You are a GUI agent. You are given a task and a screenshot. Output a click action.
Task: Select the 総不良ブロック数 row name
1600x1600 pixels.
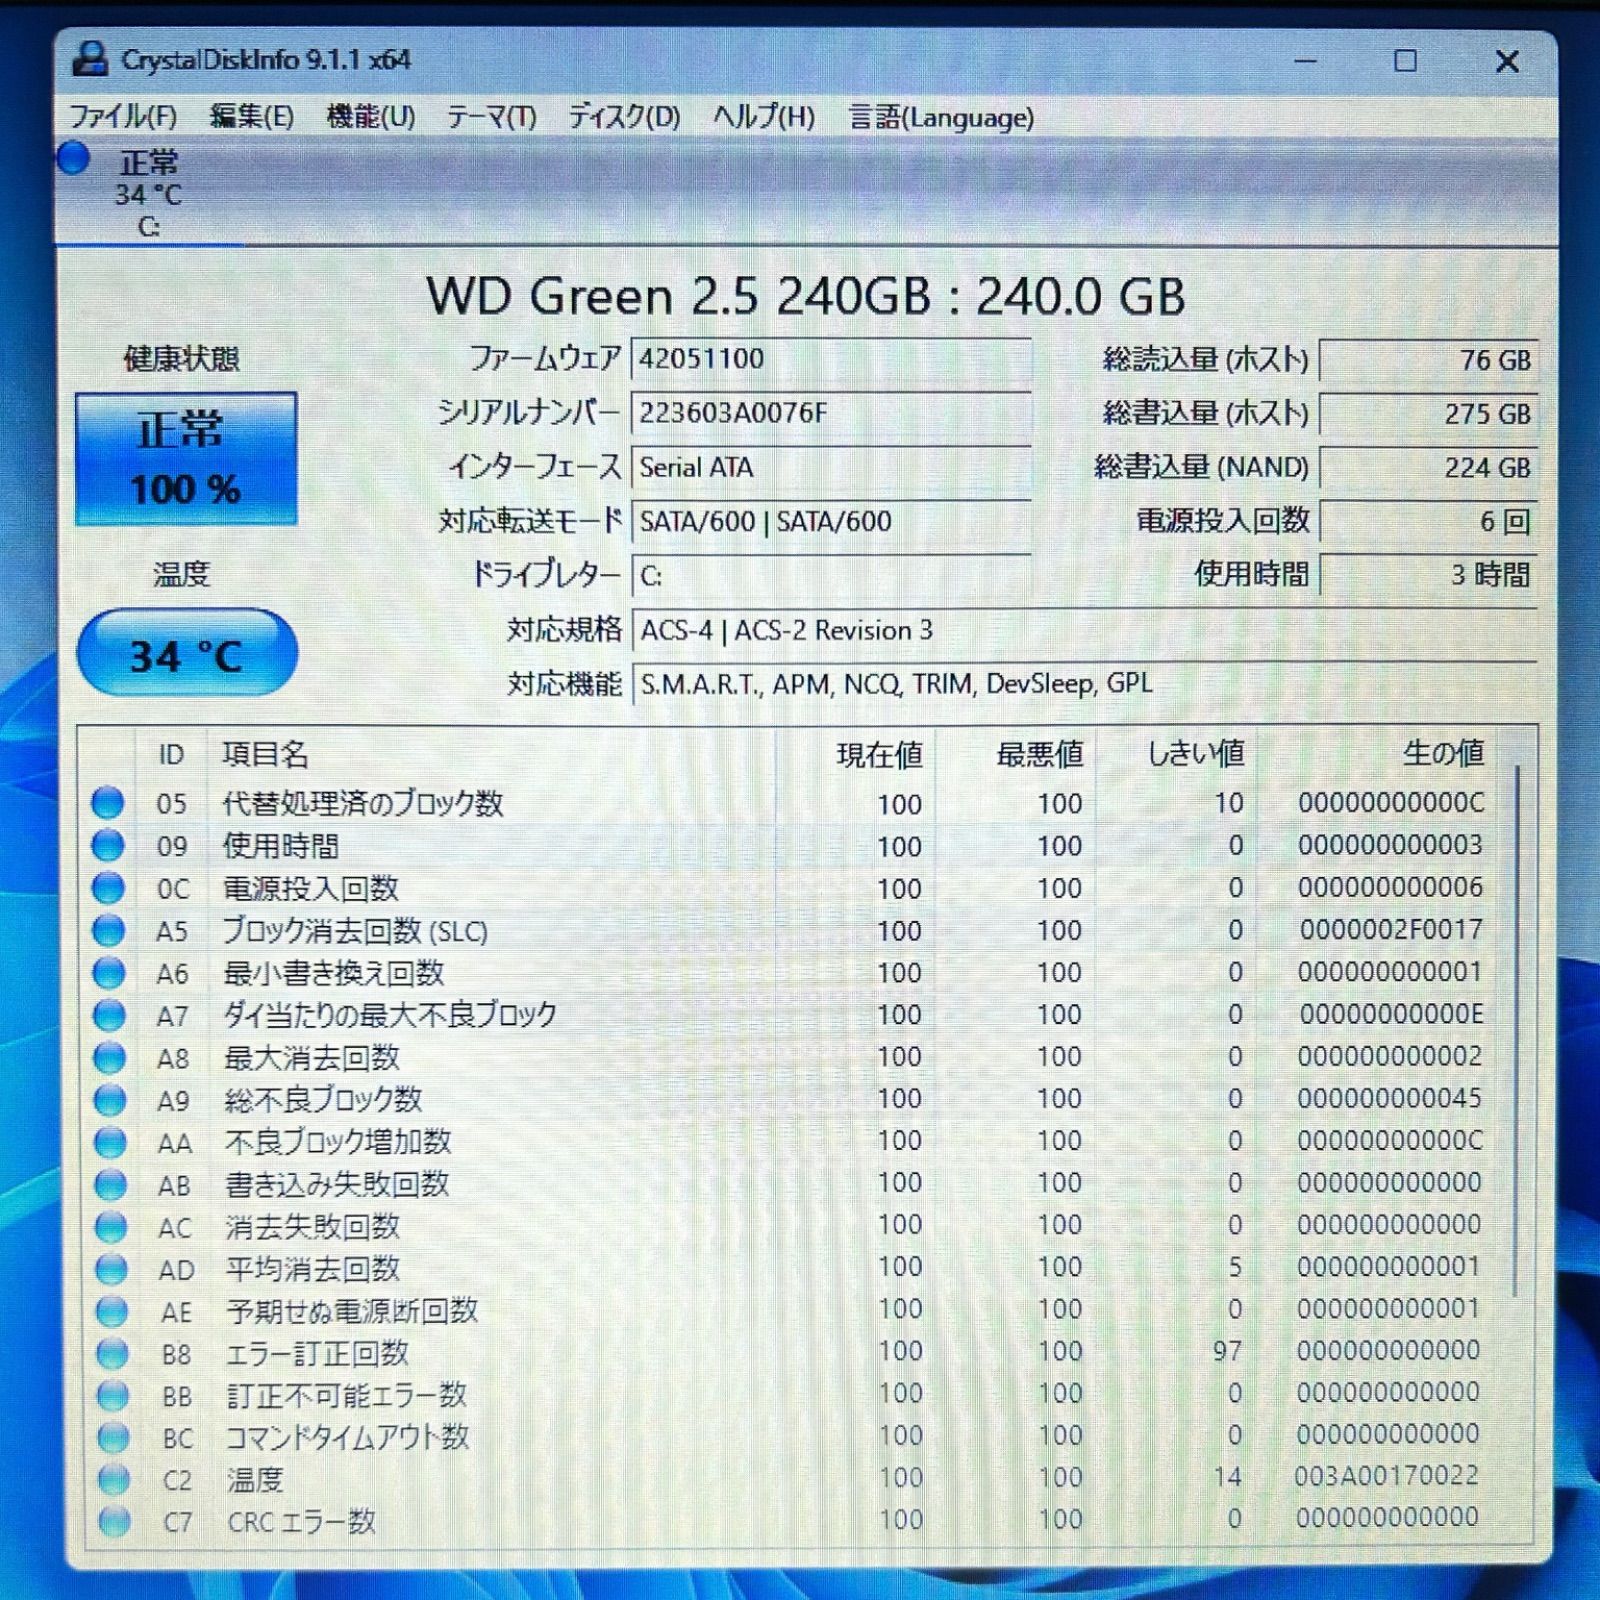click(323, 1100)
